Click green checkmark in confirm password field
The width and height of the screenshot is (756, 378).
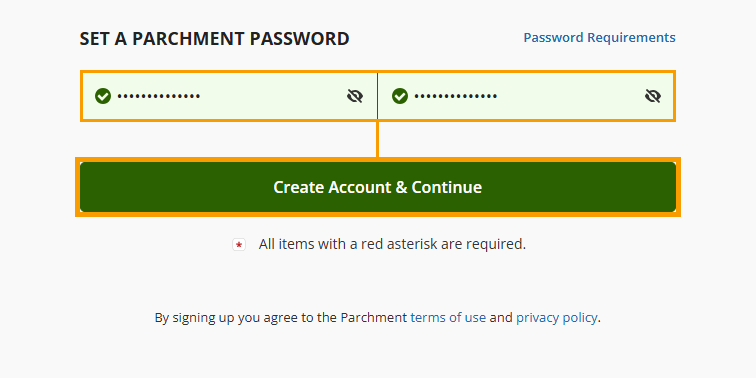(400, 96)
